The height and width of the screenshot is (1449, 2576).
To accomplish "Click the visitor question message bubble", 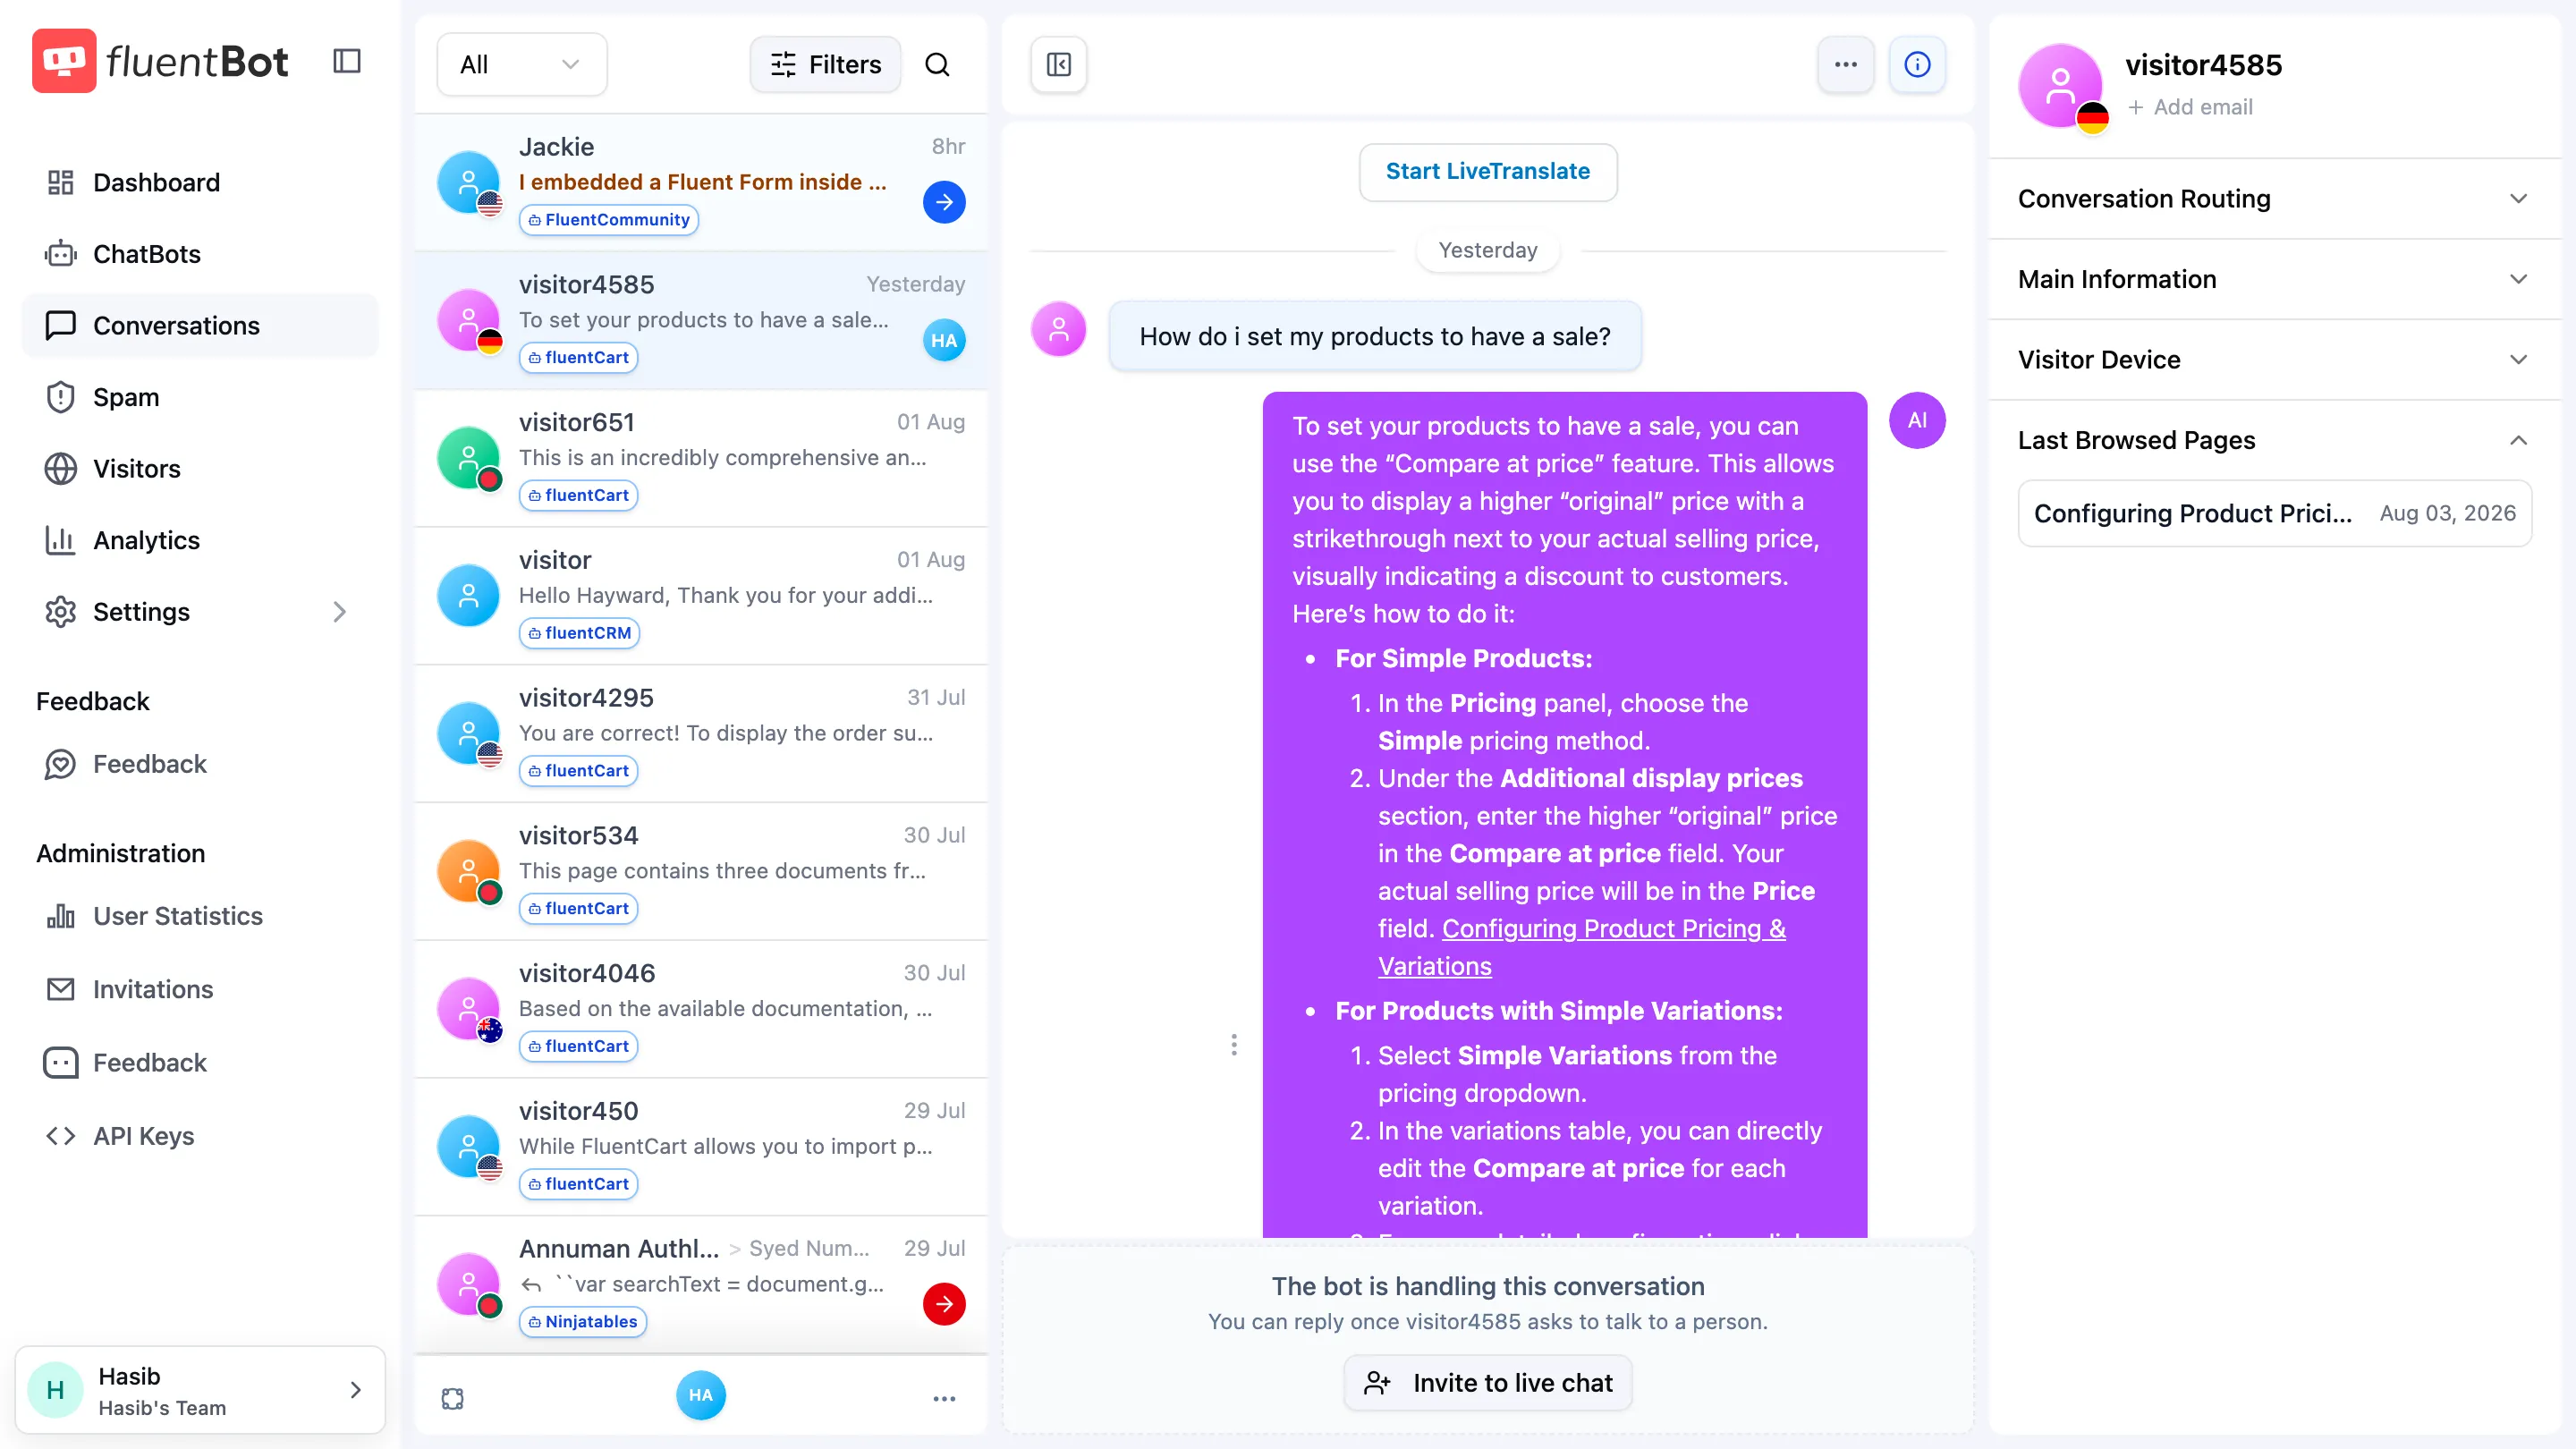I will pos(1375,337).
